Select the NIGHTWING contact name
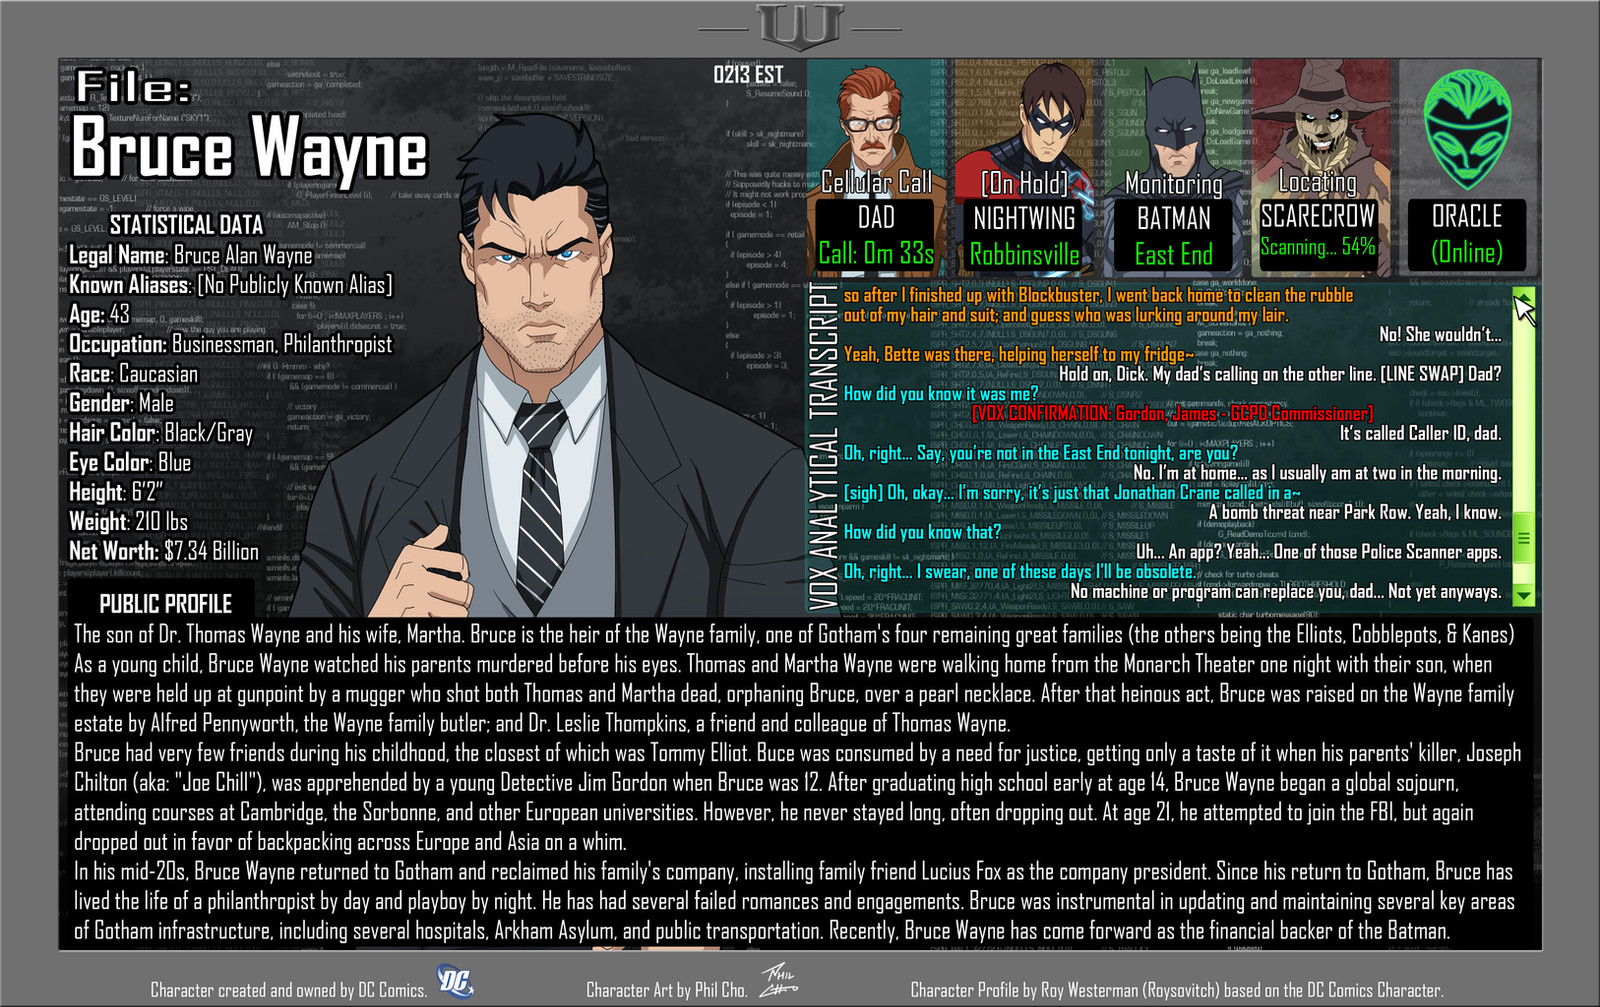Screen dimensions: 1600x1007 [x=1024, y=218]
